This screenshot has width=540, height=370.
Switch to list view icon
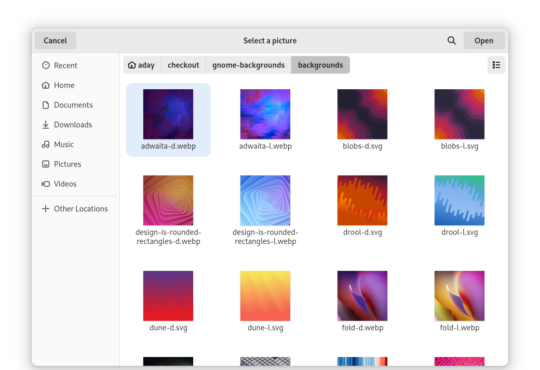(x=496, y=65)
